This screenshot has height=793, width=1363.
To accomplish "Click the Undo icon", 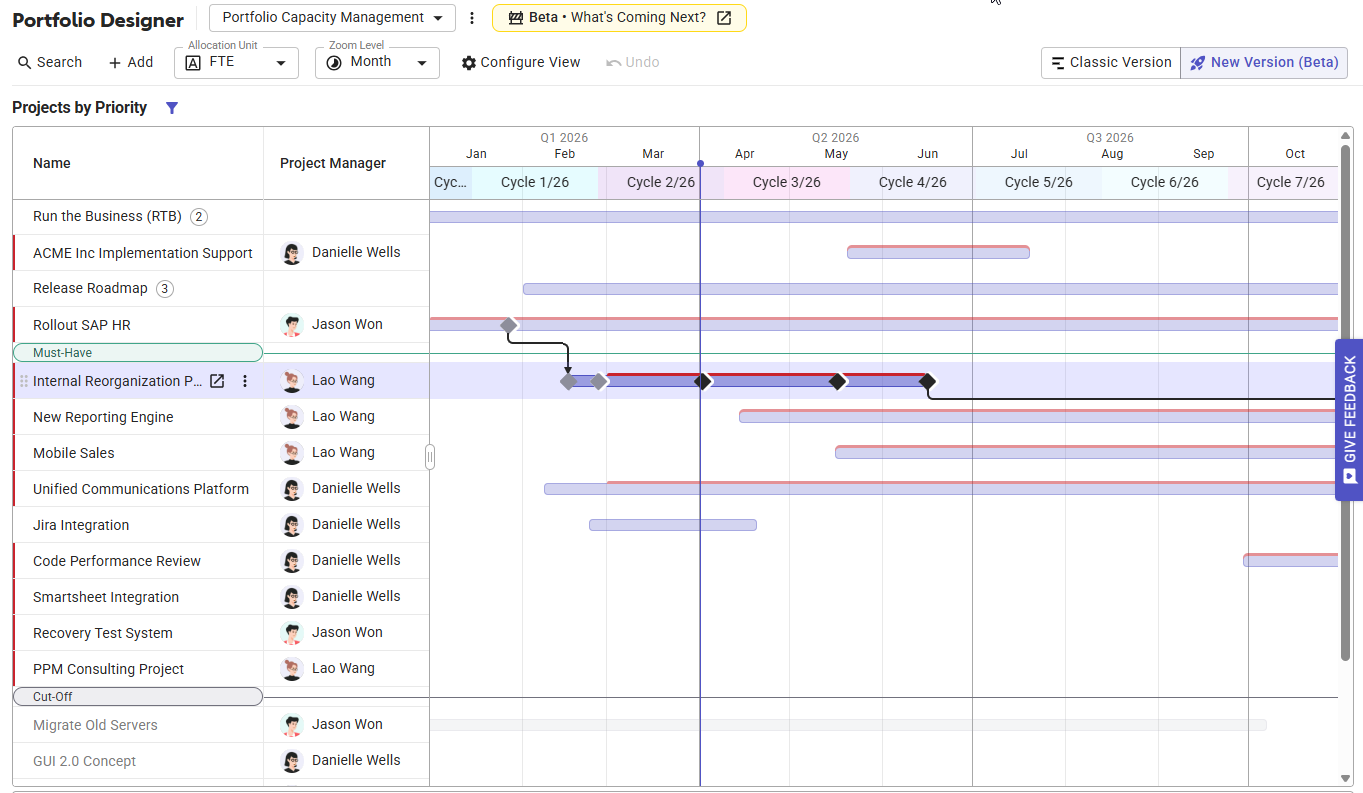I will point(631,62).
